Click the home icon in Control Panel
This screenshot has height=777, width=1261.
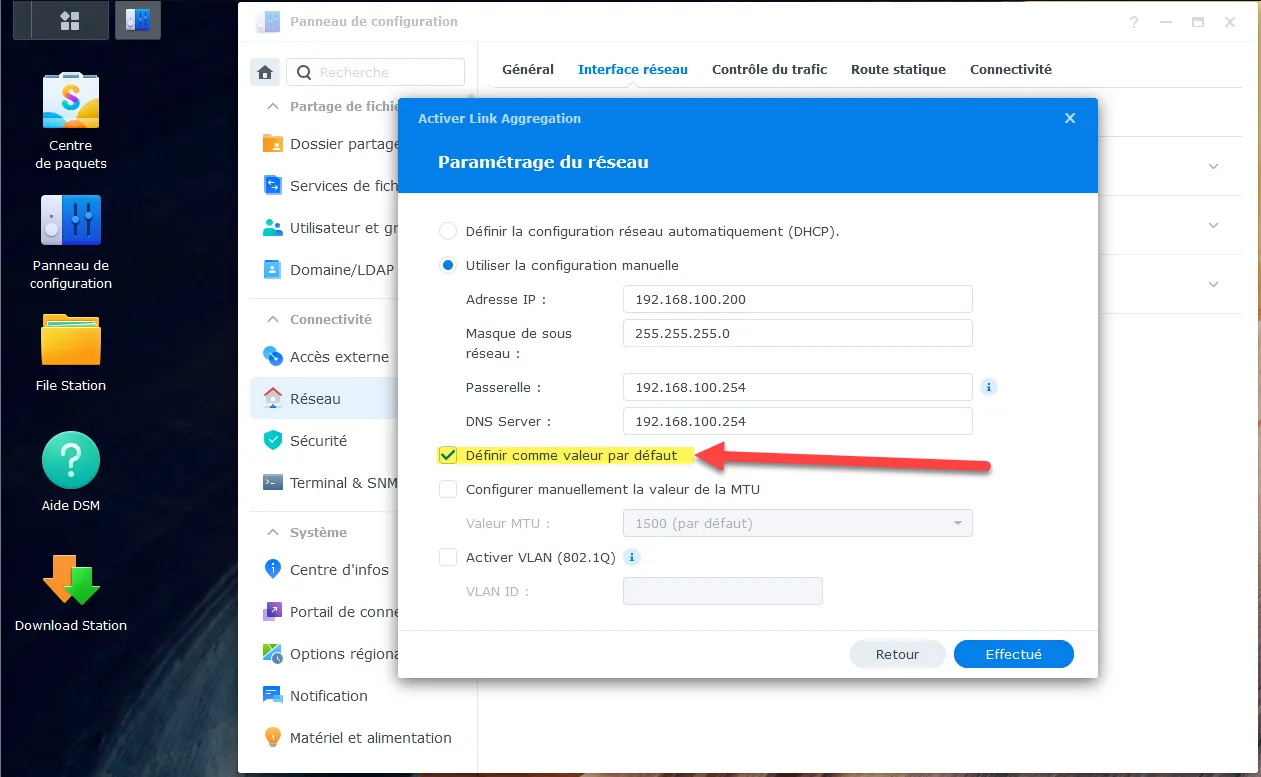265,72
